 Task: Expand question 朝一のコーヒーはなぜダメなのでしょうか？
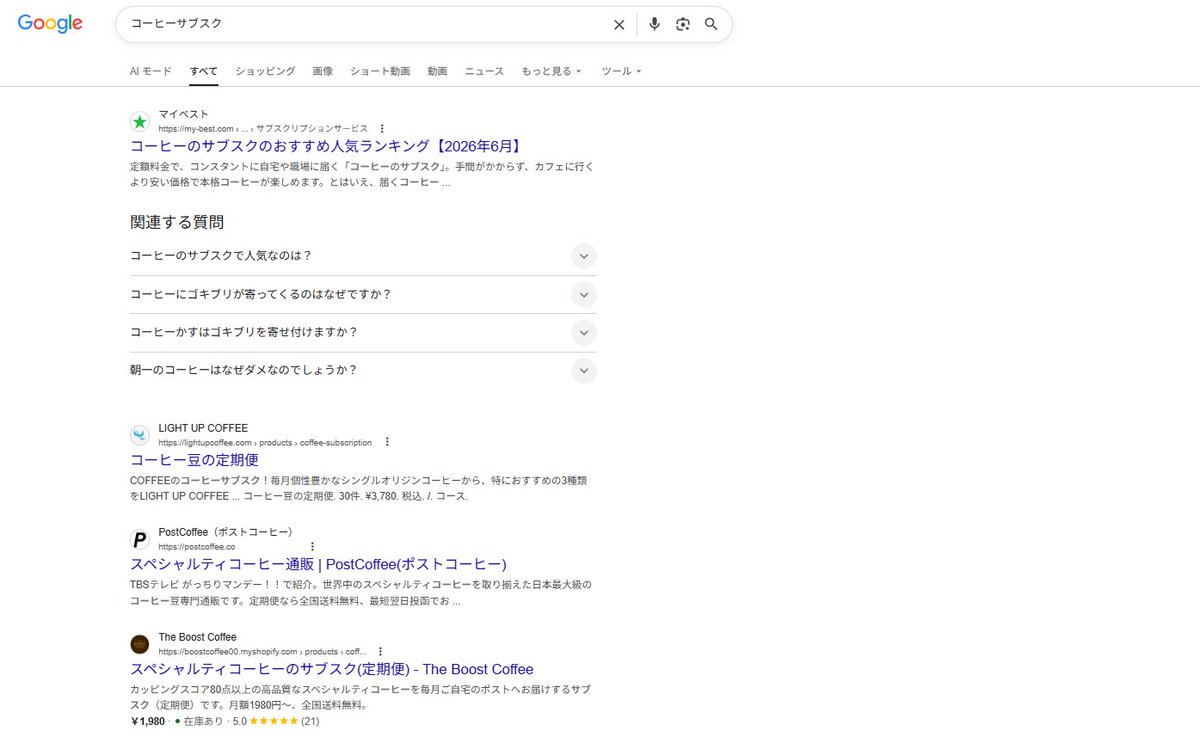click(x=363, y=370)
